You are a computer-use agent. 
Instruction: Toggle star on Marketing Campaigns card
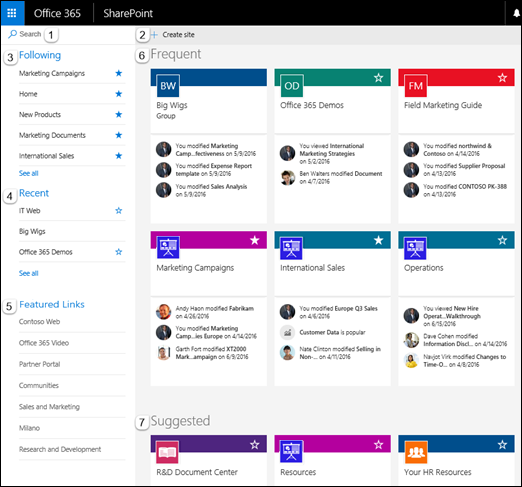coord(255,240)
